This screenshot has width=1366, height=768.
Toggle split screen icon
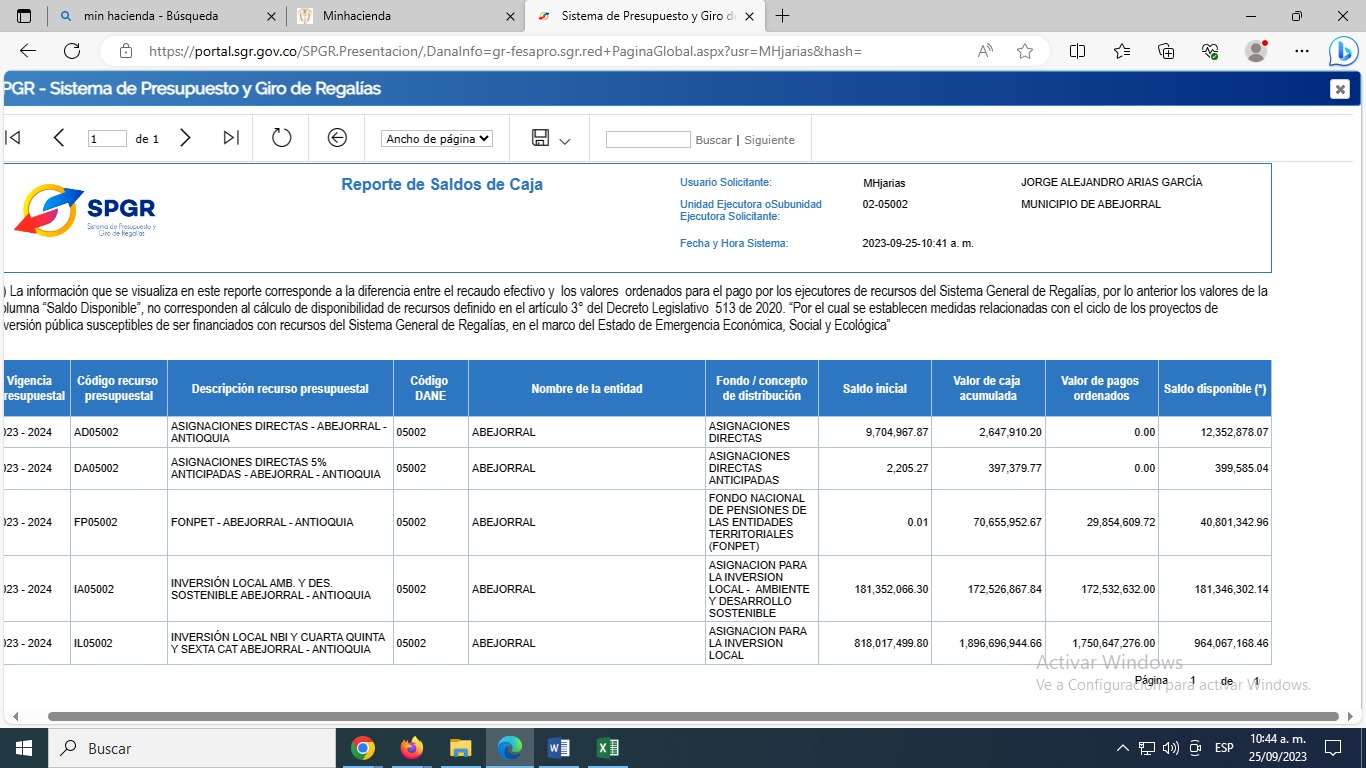[x=1077, y=51]
